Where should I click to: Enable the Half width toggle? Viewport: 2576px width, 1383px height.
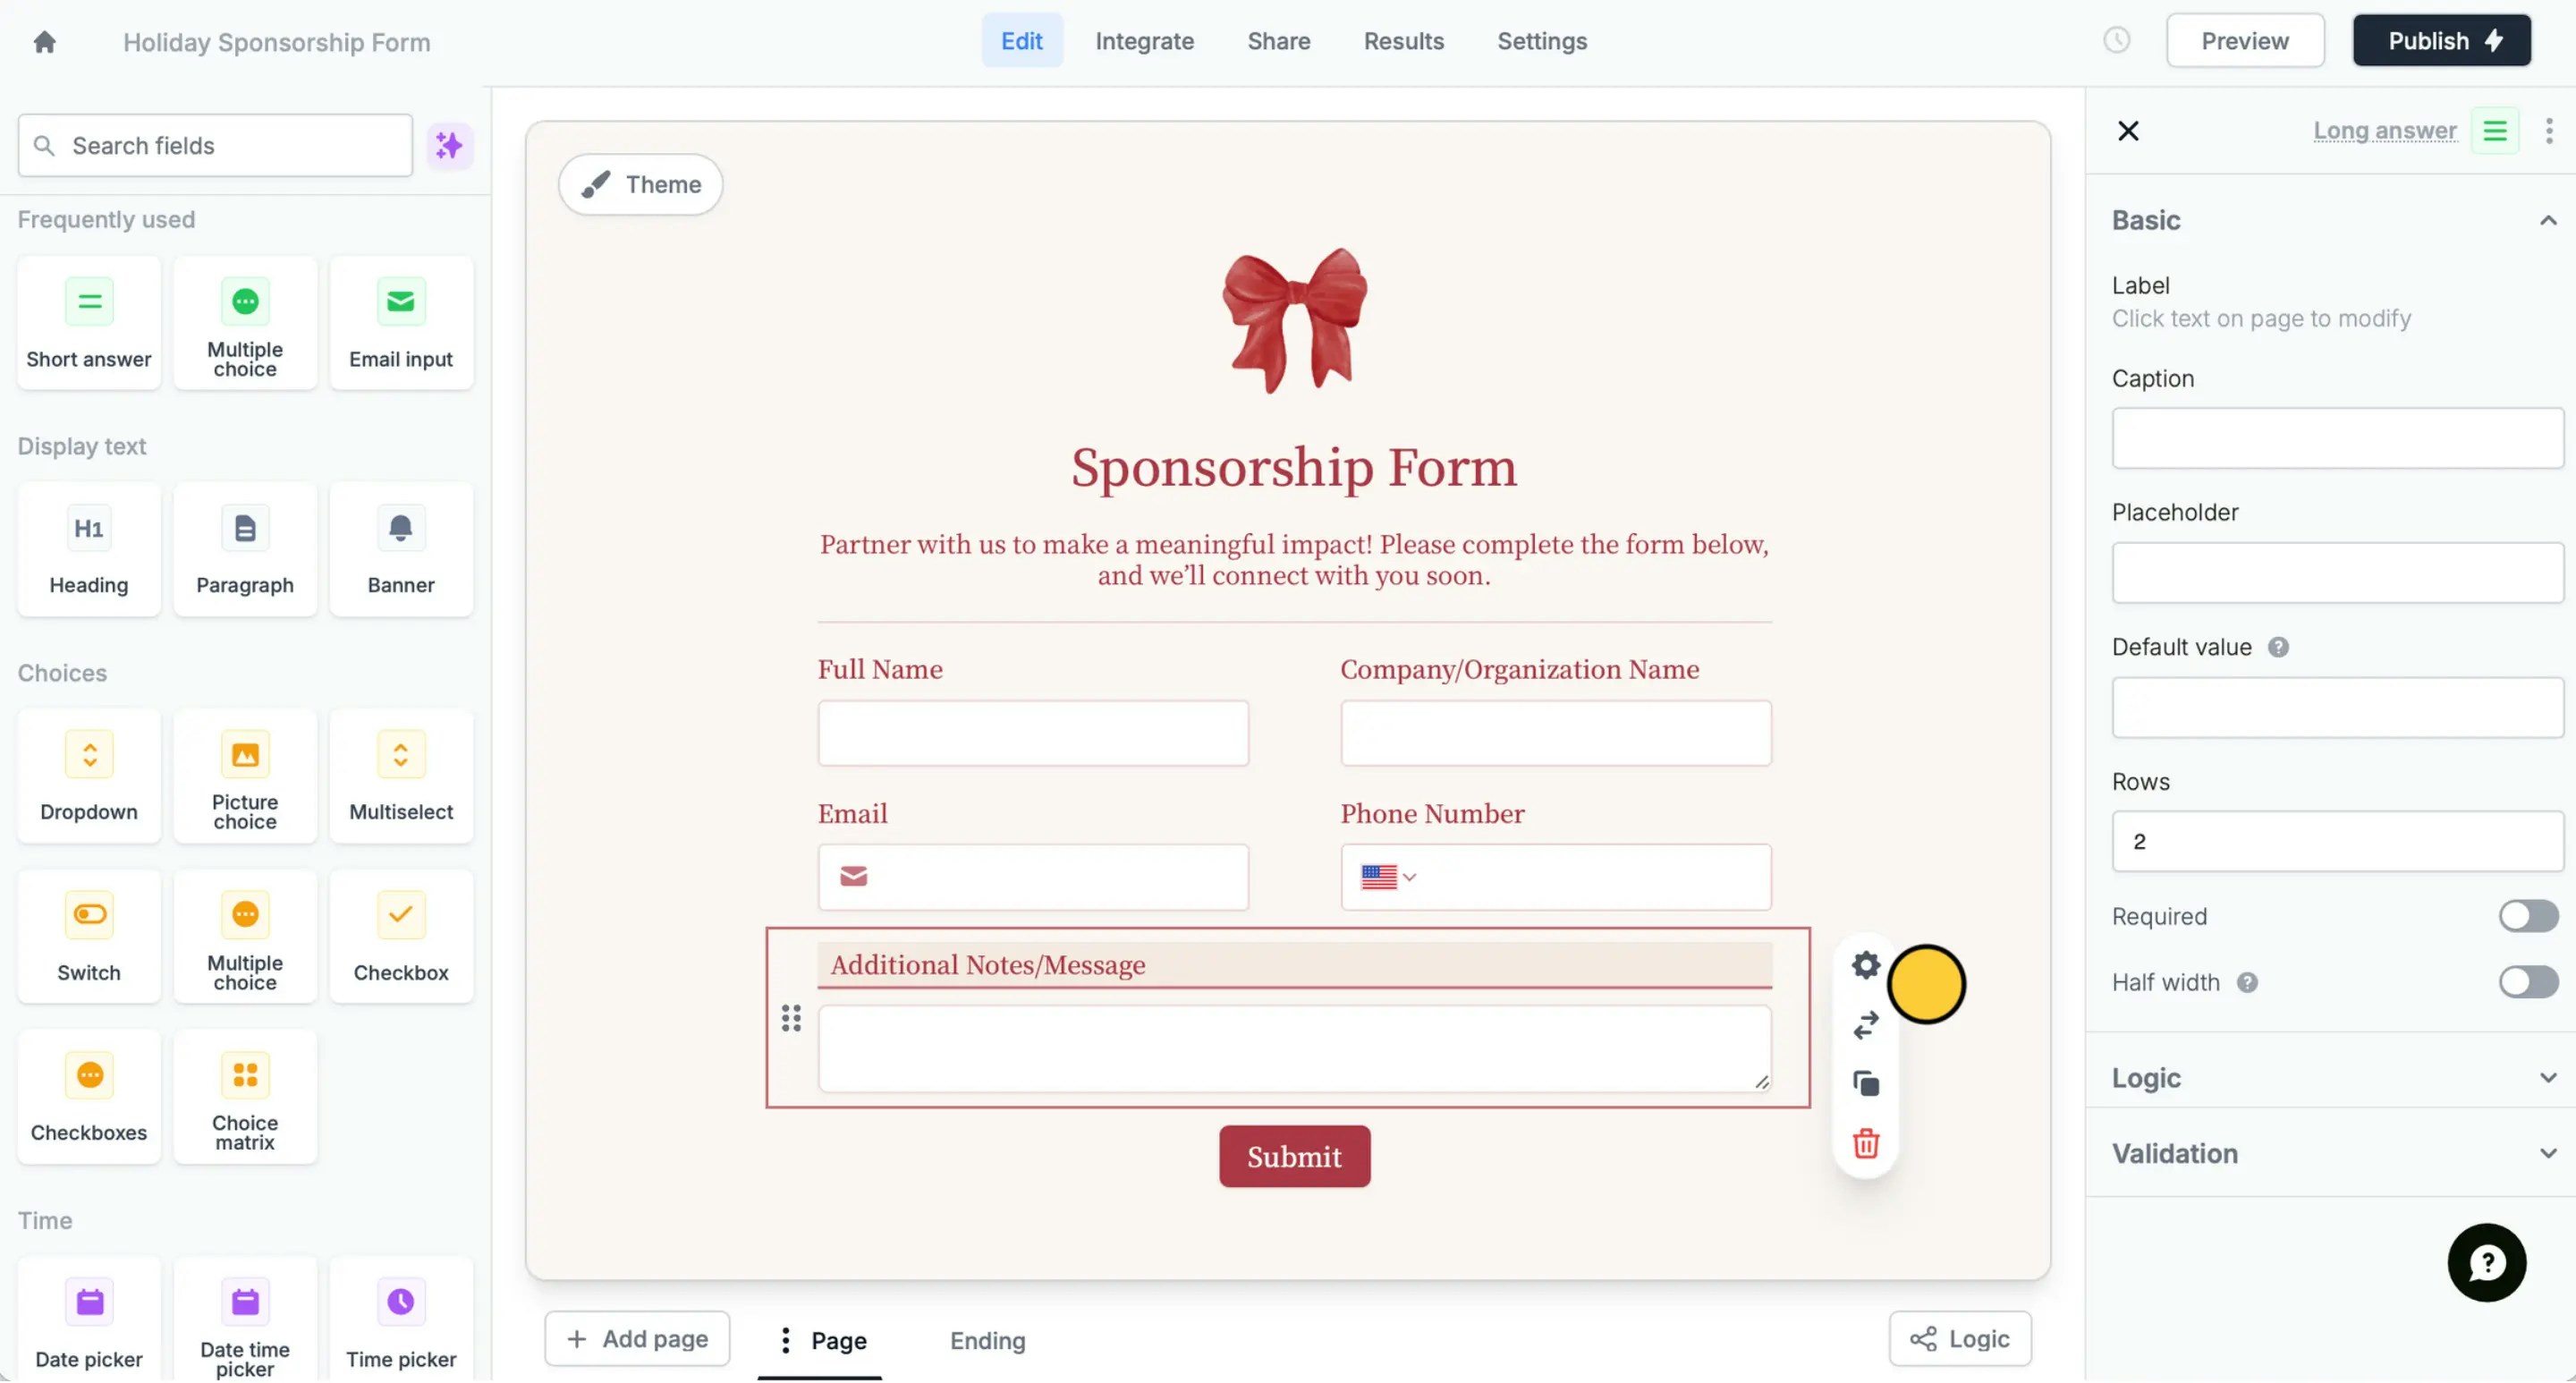tap(2528, 982)
